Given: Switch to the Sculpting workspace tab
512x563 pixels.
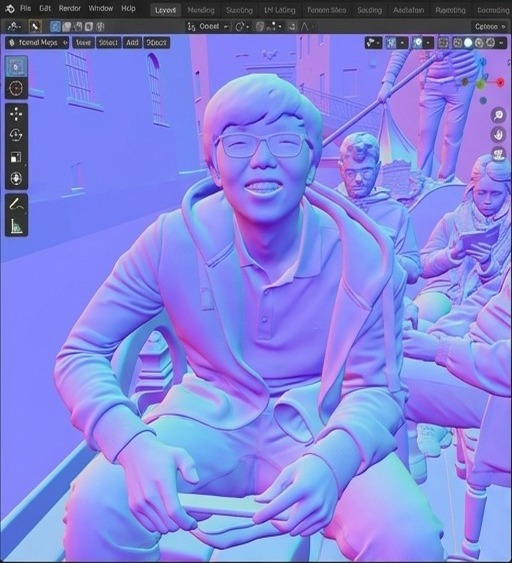Looking at the screenshot, I should (239, 10).
